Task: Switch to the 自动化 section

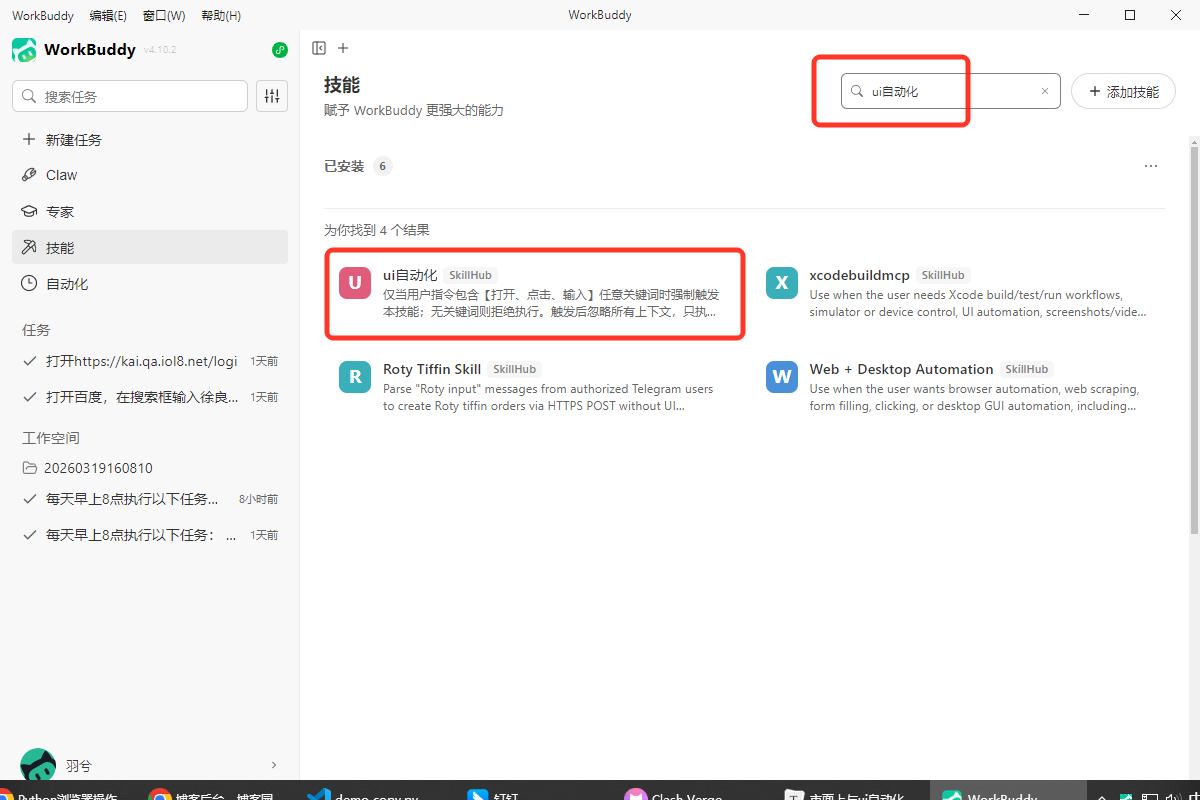Action: tap(150, 284)
